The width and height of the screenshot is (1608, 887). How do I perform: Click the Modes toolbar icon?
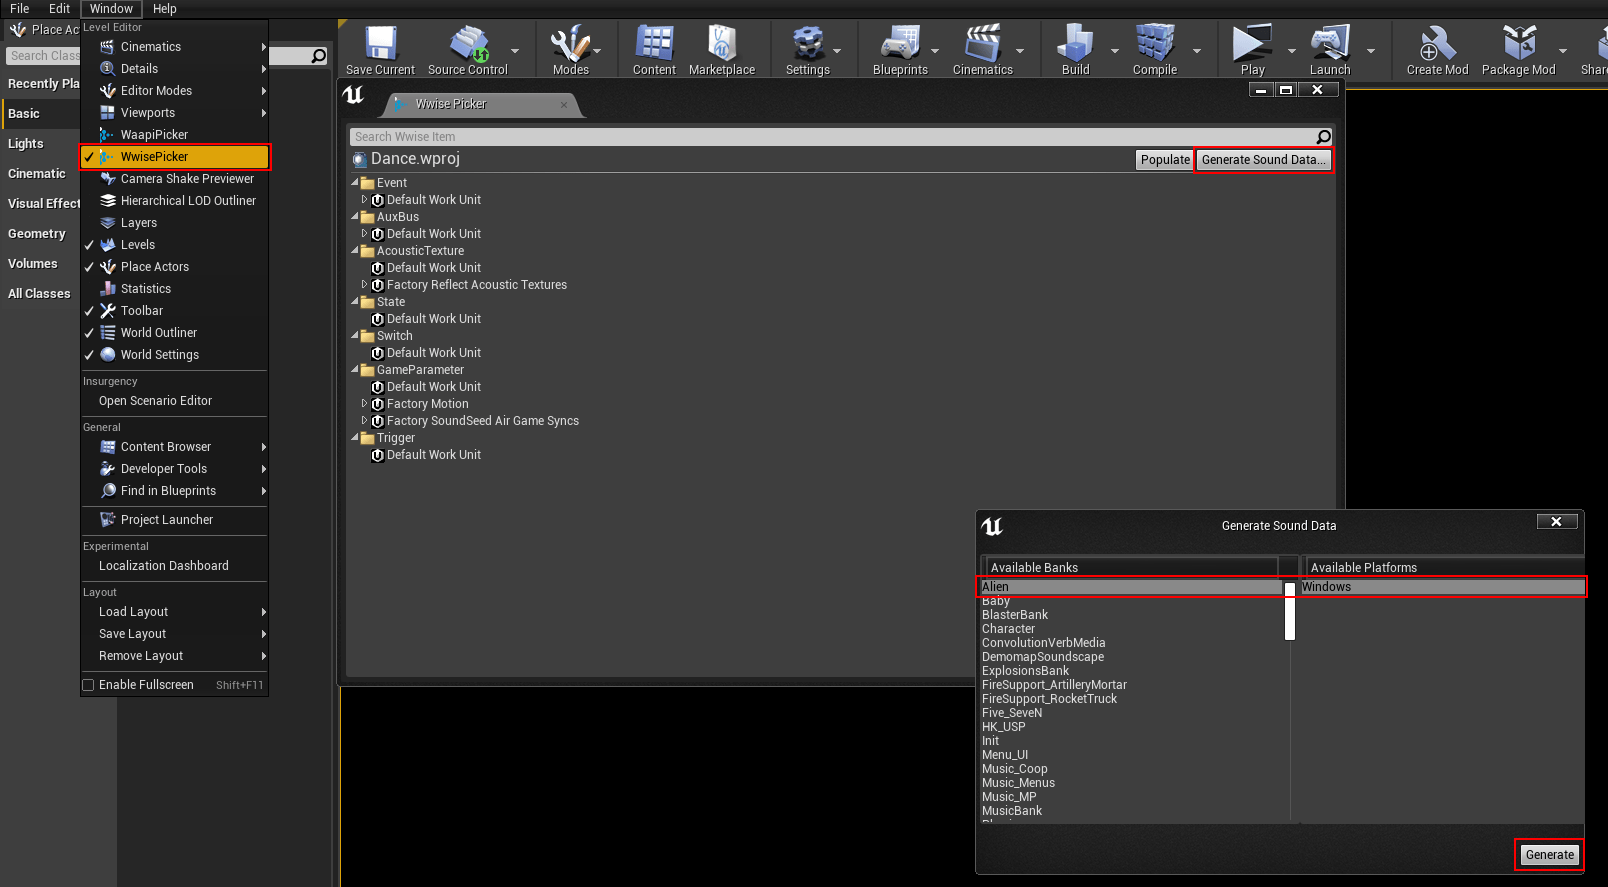(x=570, y=45)
